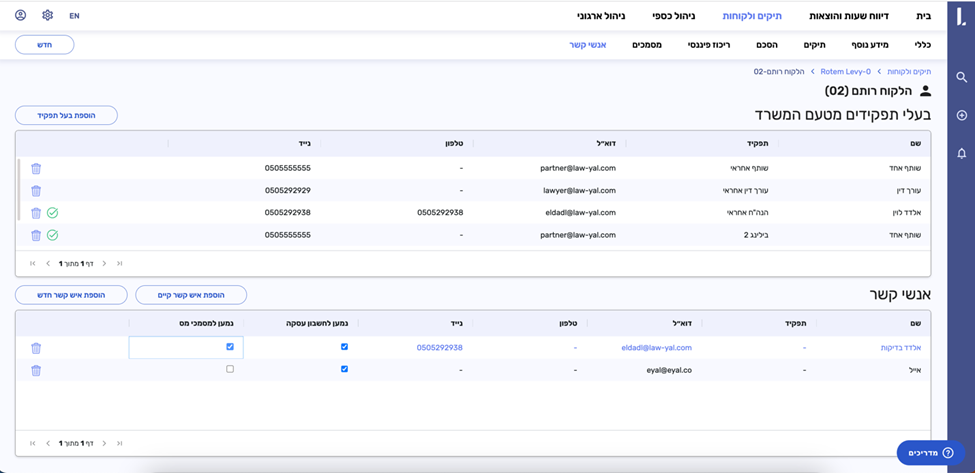Open the settings gear icon

tap(48, 16)
